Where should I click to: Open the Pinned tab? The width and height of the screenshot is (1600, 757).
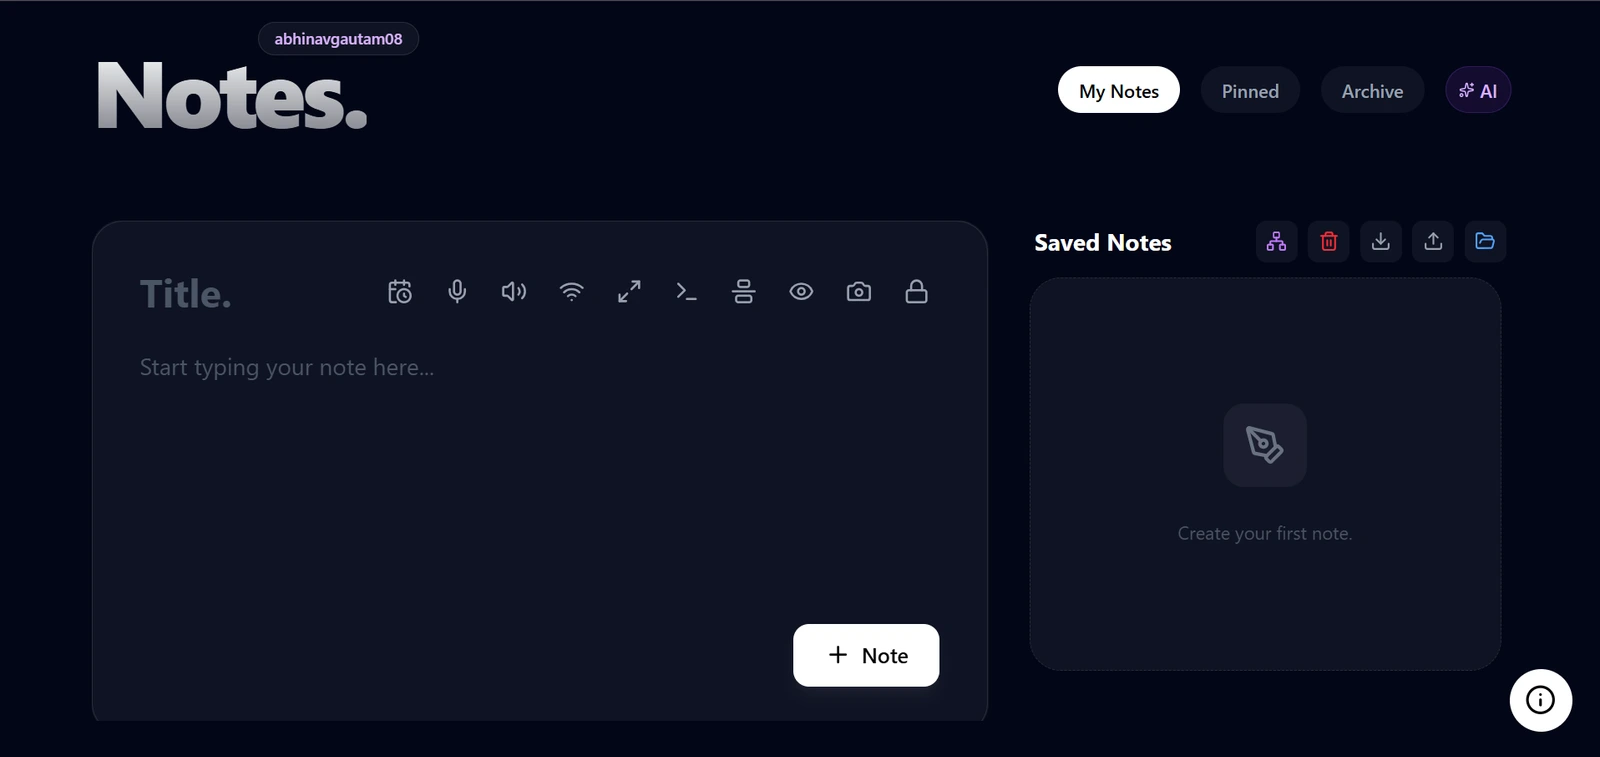(1250, 91)
